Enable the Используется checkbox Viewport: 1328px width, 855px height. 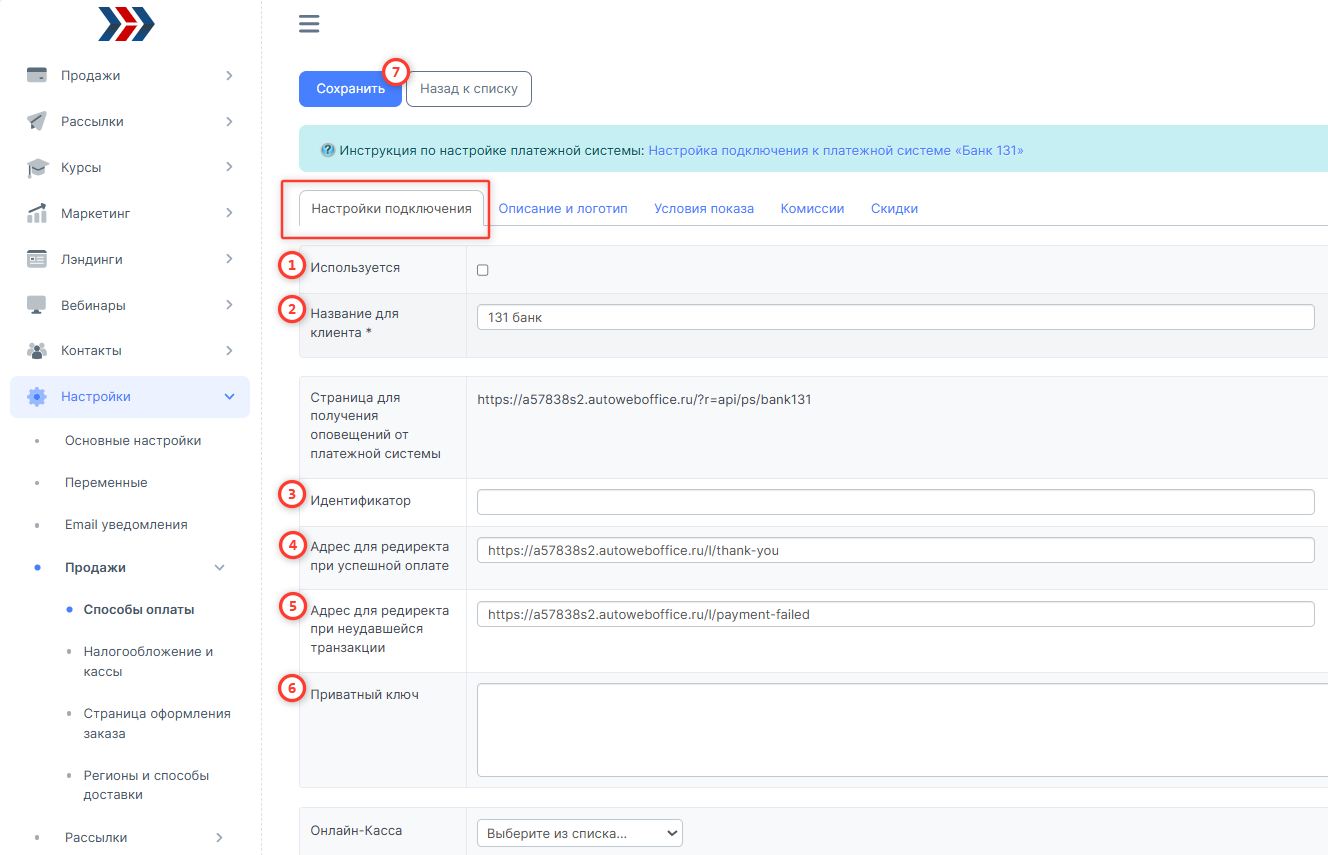(x=483, y=270)
